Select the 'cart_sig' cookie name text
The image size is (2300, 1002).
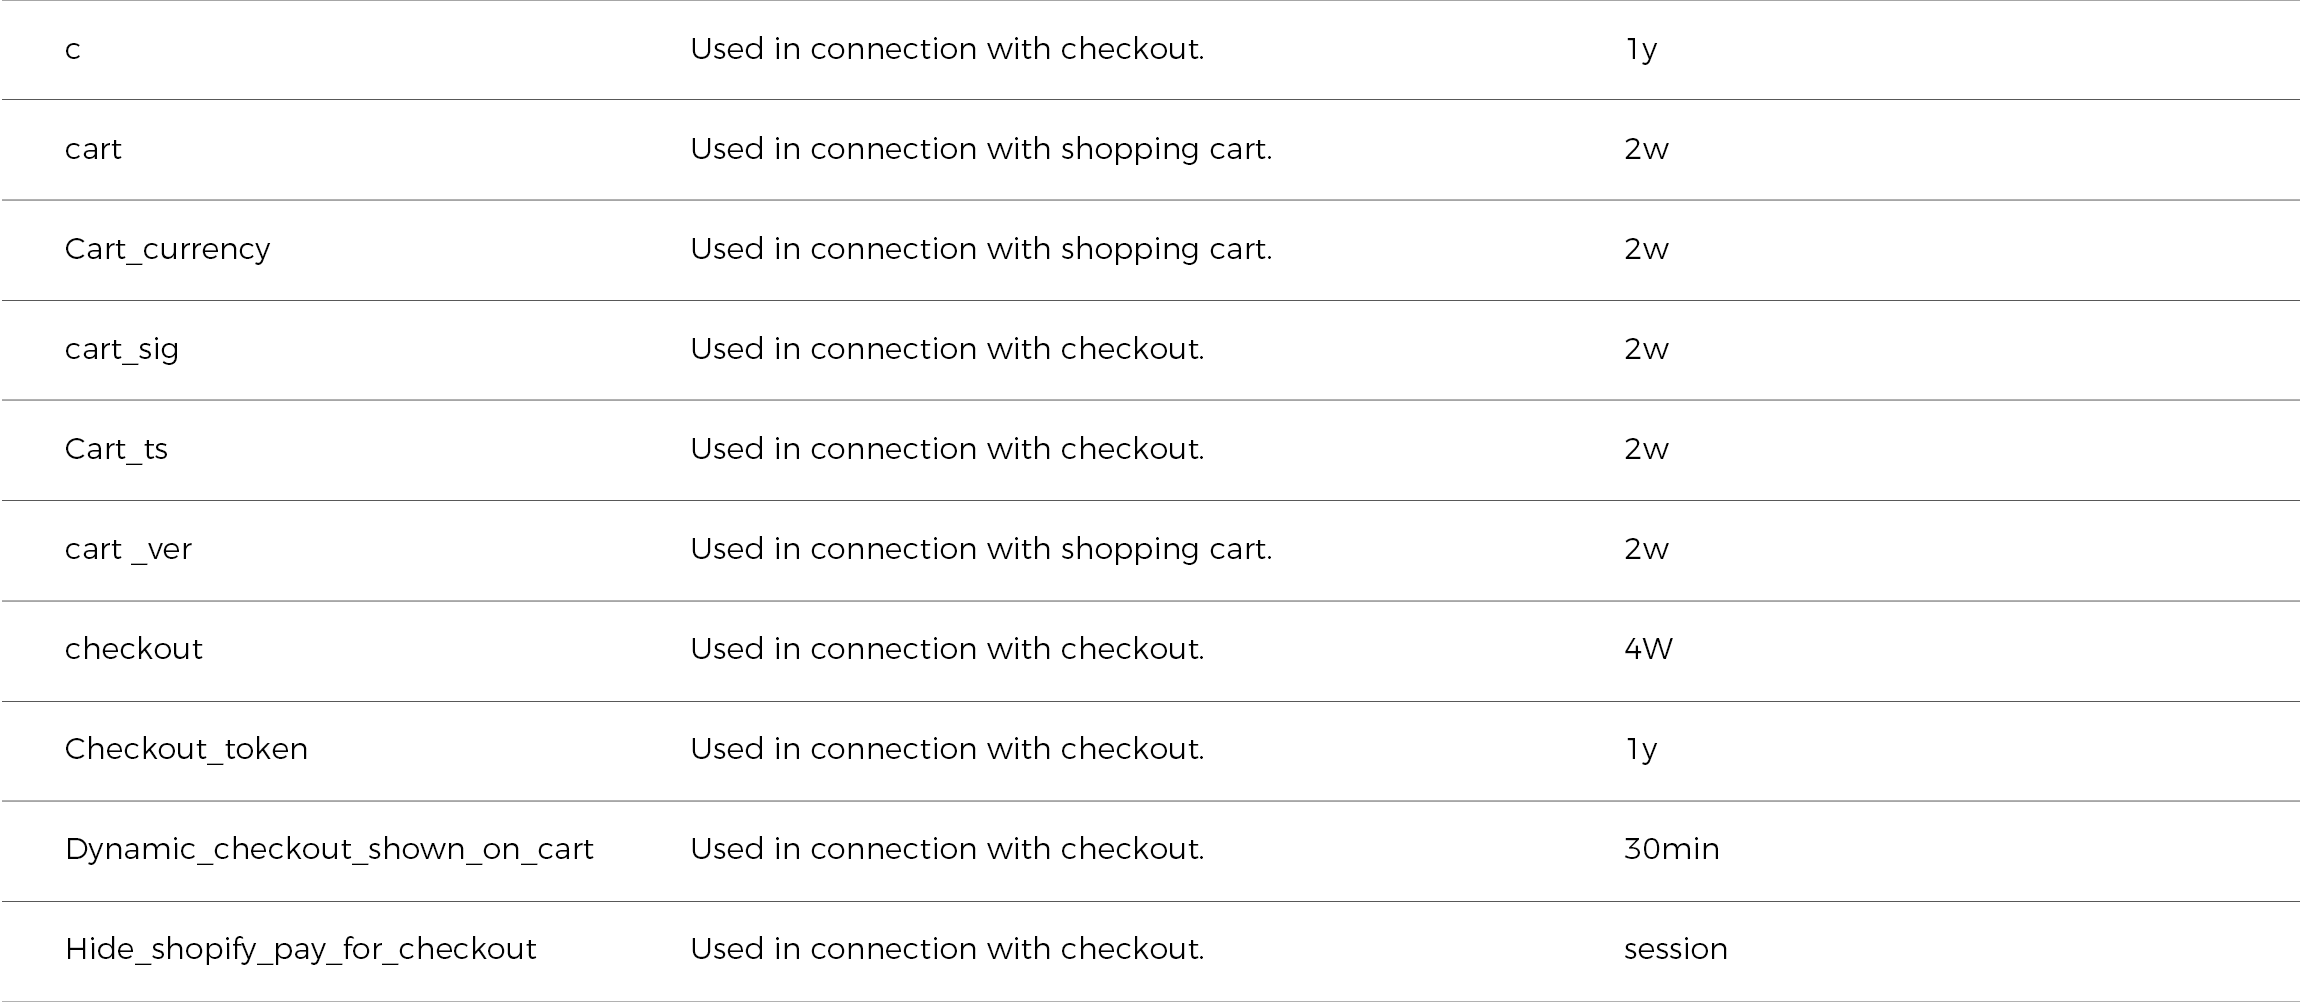click(x=122, y=349)
